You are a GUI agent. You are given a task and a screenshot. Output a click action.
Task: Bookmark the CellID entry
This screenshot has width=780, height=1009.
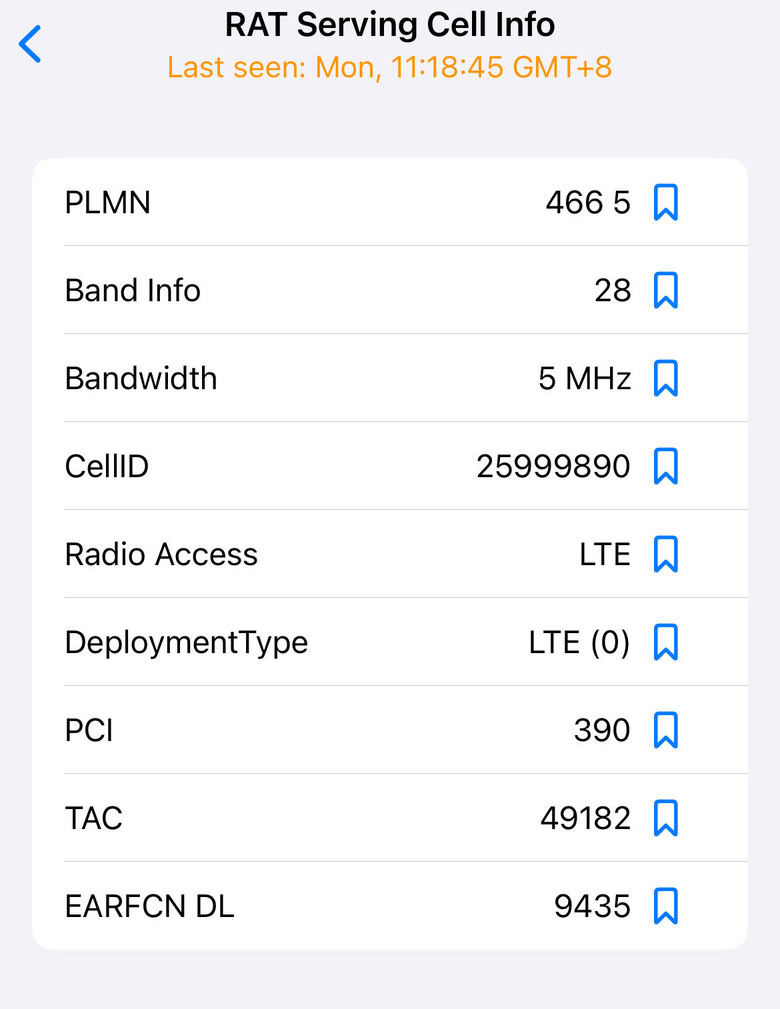click(x=665, y=466)
